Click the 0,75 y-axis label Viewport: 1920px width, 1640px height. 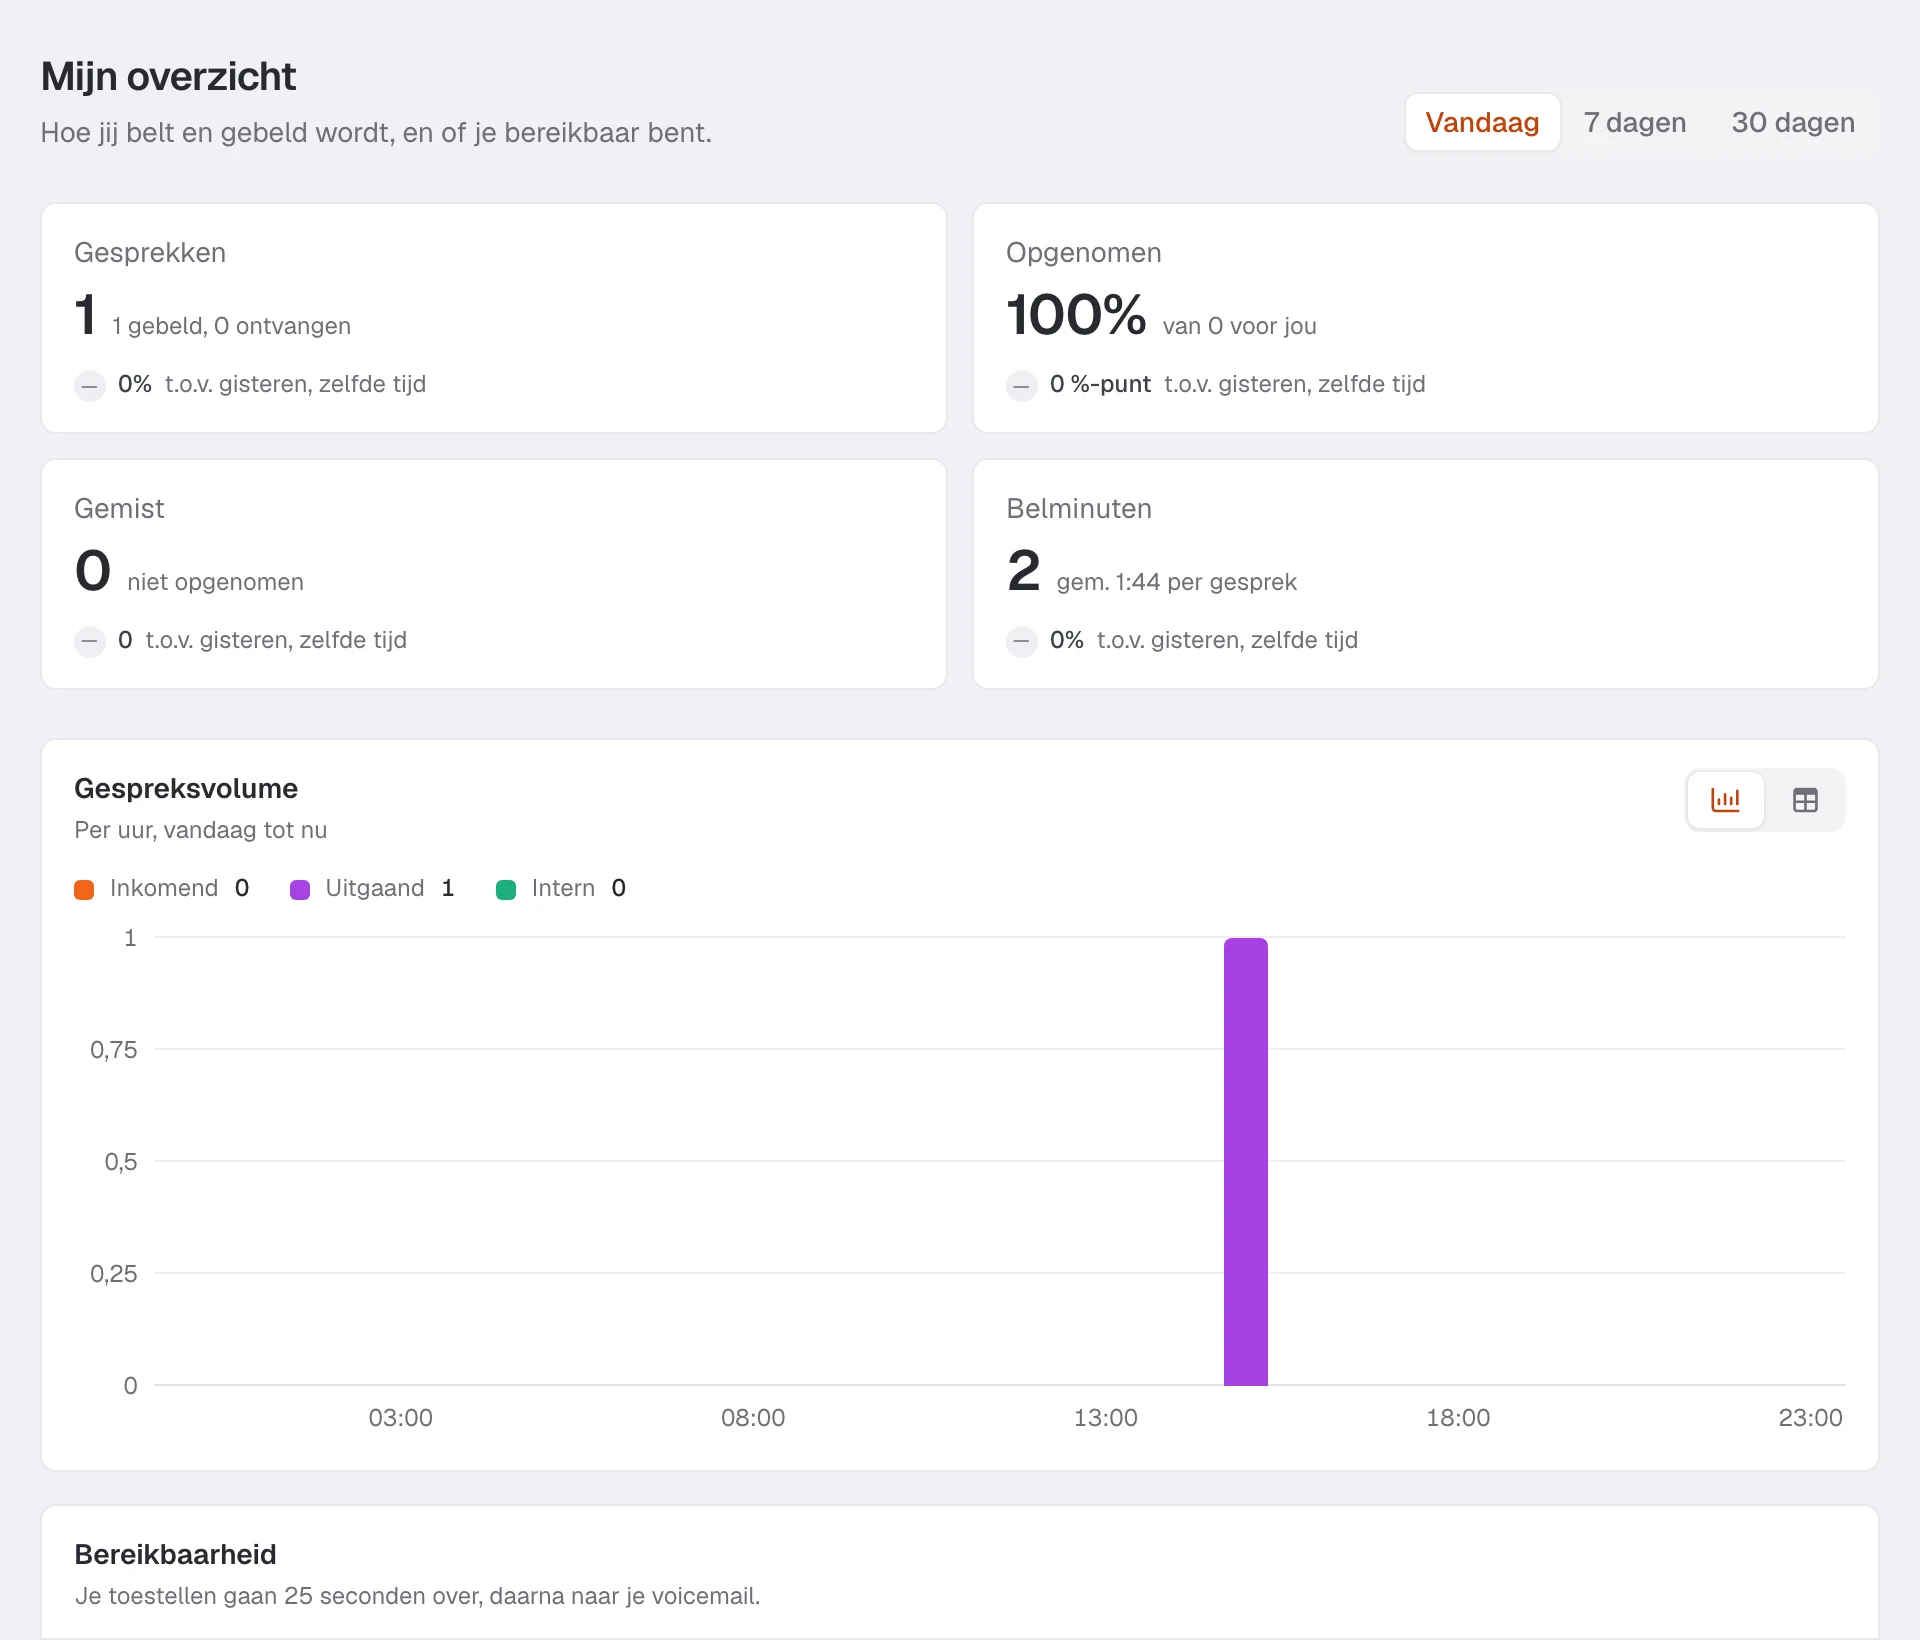click(113, 1049)
